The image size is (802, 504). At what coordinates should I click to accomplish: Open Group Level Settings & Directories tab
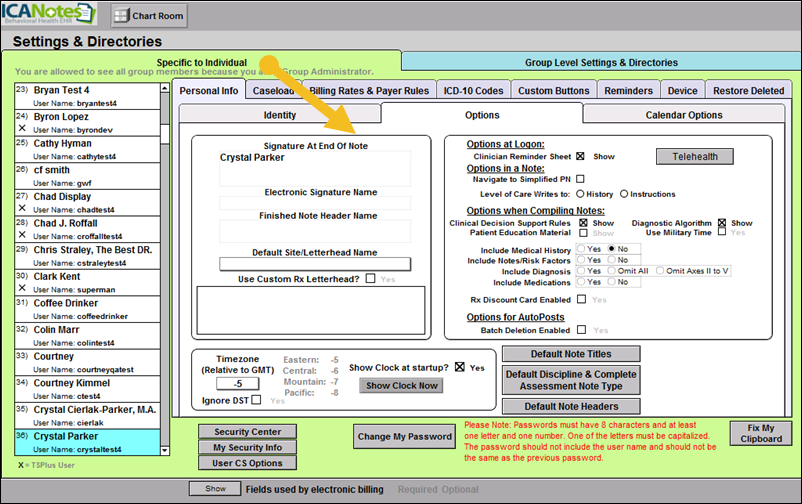600,62
